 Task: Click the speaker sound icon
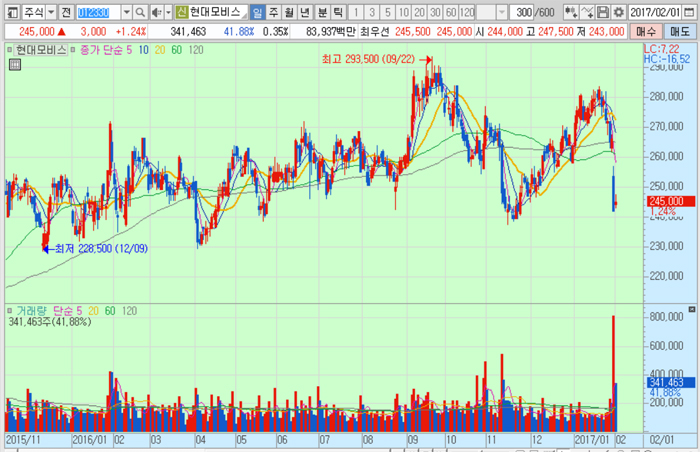click(154, 12)
